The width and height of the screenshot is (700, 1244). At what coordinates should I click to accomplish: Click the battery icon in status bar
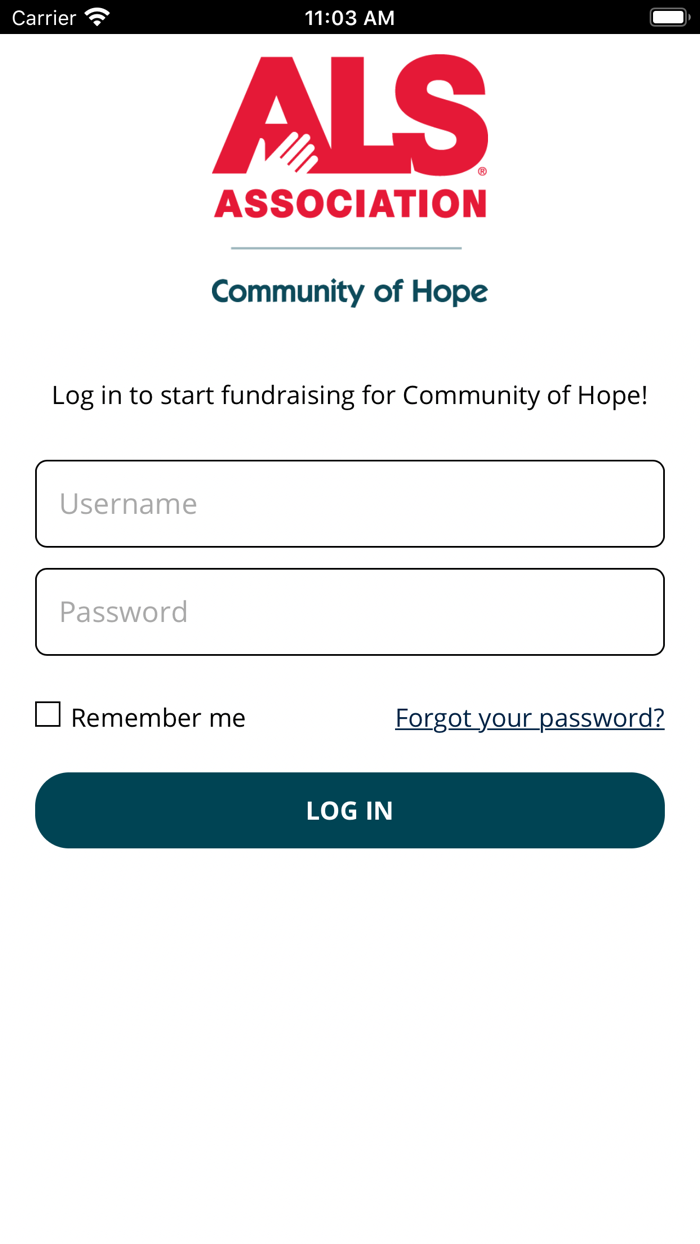tap(669, 16)
